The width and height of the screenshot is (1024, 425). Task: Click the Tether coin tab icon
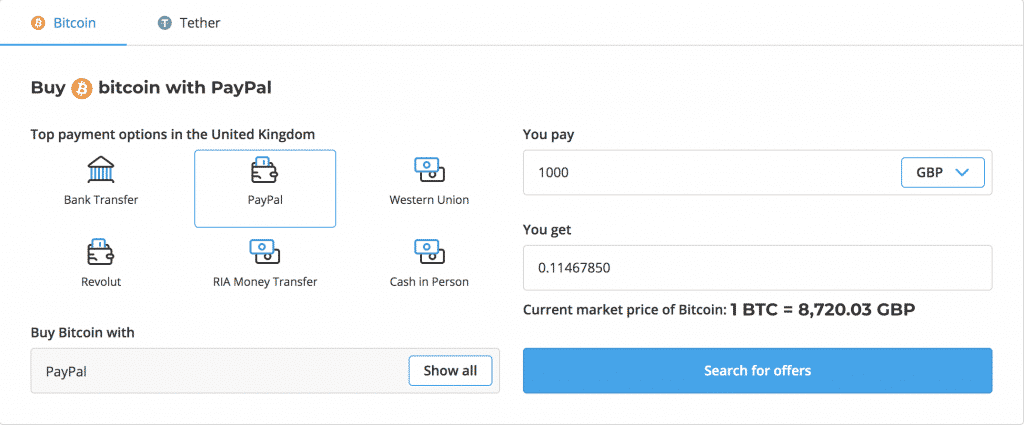[165, 24]
